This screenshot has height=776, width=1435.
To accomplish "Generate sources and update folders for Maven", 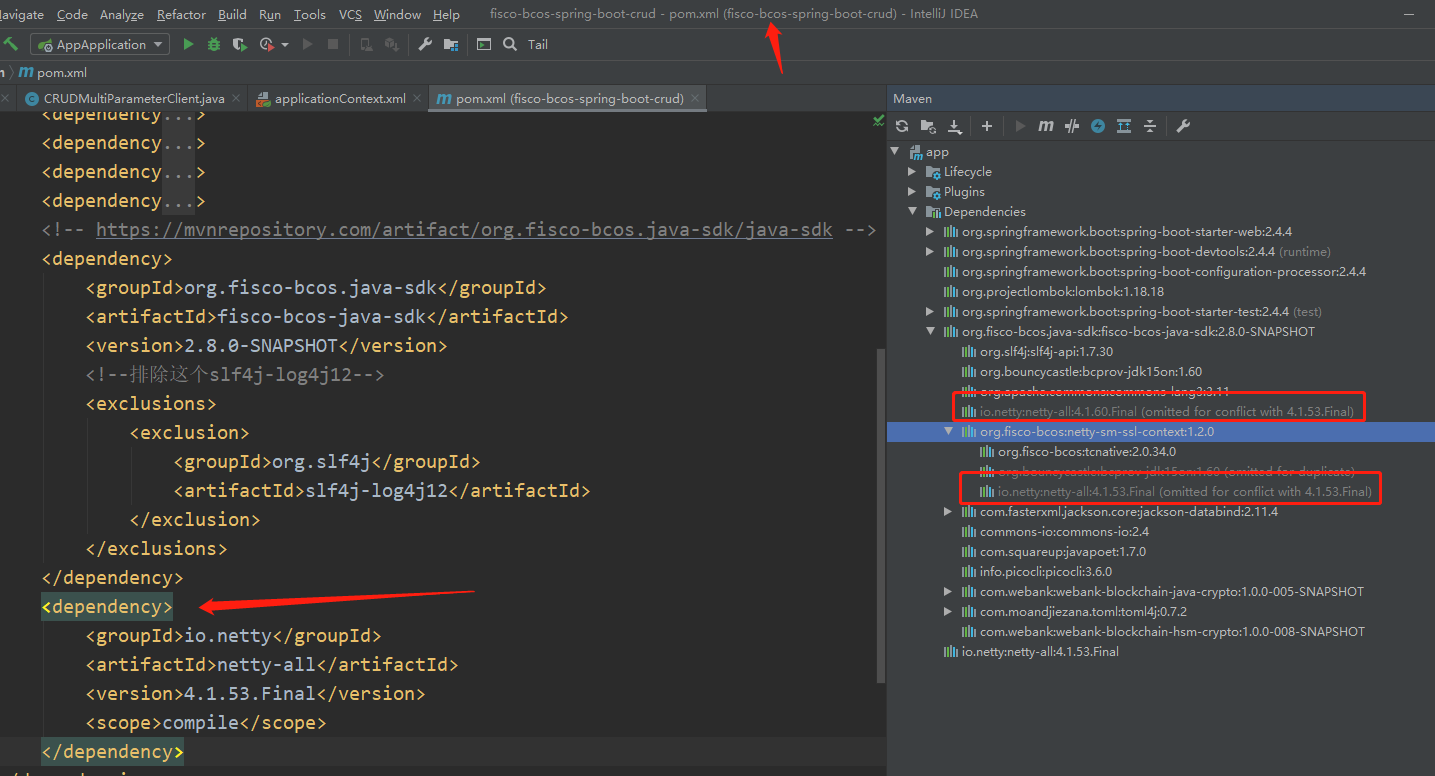I will pyautogui.click(x=928, y=126).
